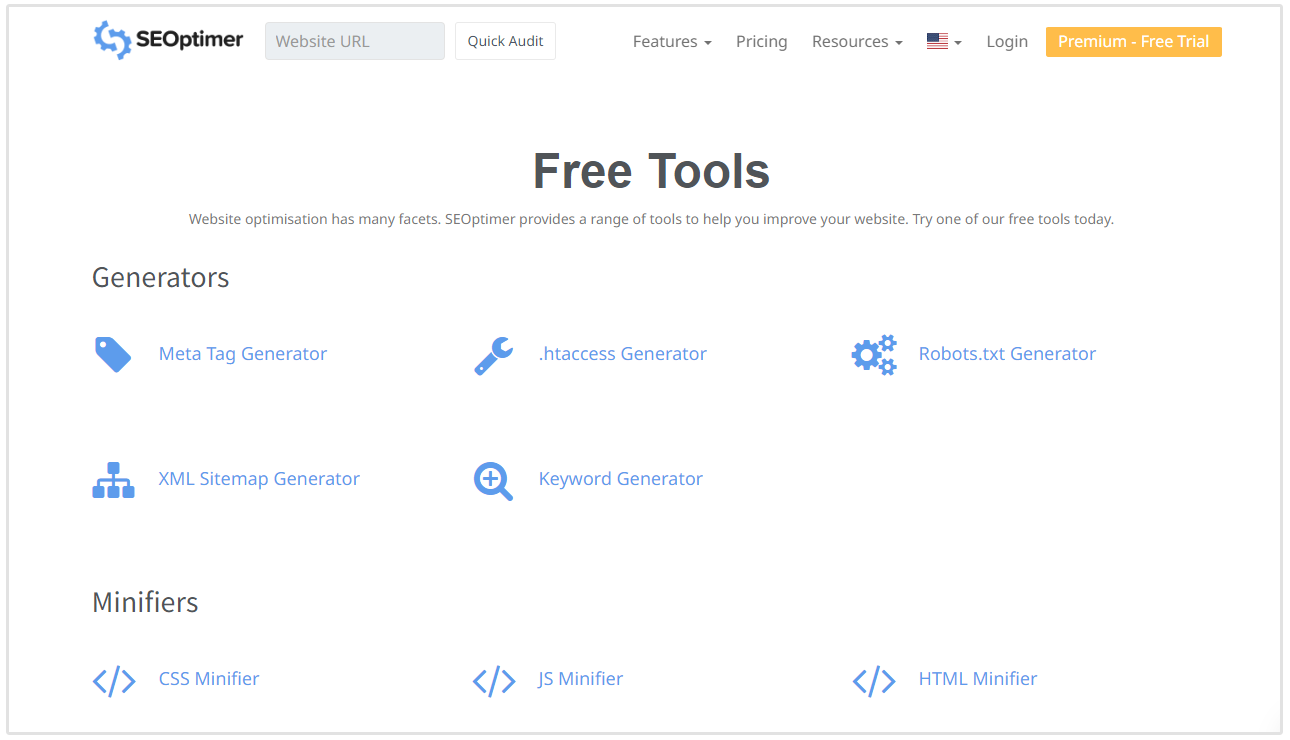Click the JS Minifier code brackets icon

493,680
